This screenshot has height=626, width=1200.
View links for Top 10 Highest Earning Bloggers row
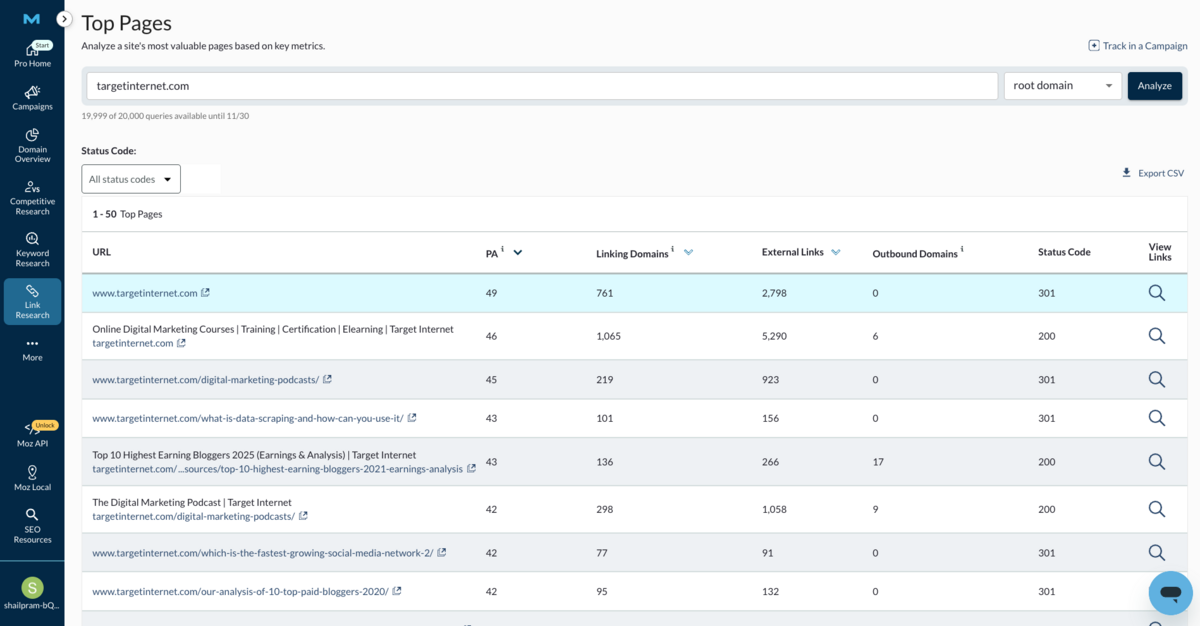coord(1157,461)
